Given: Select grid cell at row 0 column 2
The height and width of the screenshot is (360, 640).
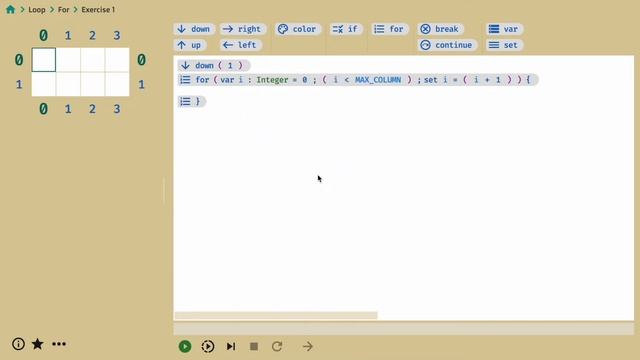Looking at the screenshot, I should point(93,60).
